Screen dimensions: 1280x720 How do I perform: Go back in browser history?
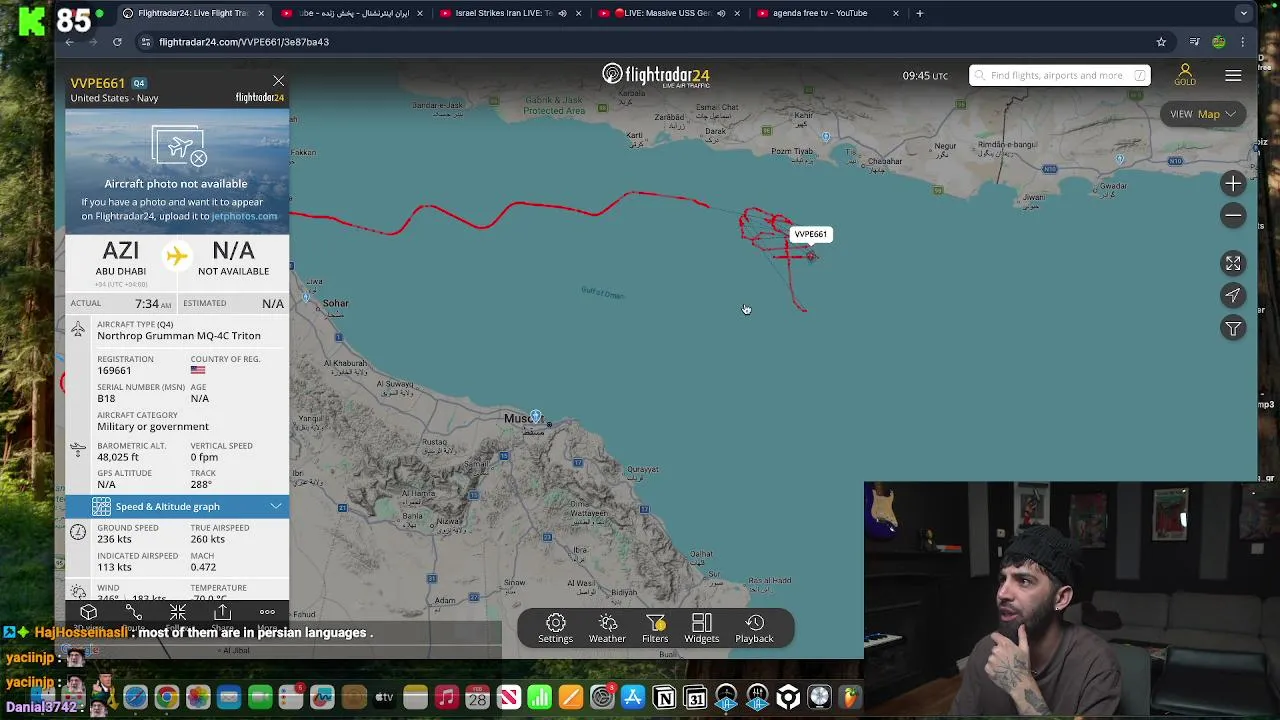pos(69,42)
